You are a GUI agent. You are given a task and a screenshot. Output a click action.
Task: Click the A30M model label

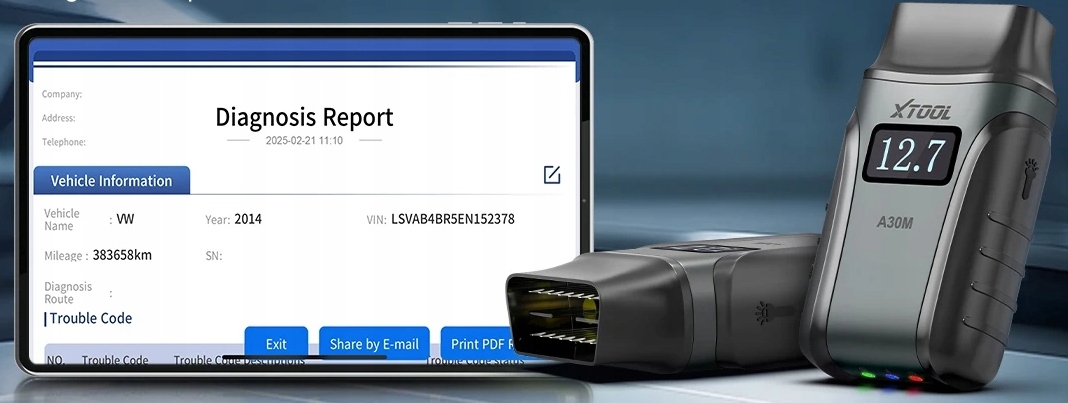click(x=894, y=221)
